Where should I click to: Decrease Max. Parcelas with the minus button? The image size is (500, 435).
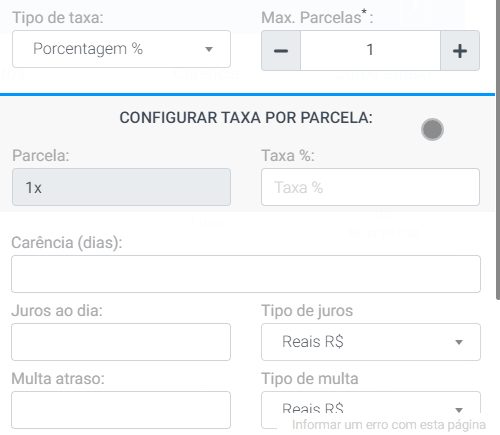[x=281, y=51]
